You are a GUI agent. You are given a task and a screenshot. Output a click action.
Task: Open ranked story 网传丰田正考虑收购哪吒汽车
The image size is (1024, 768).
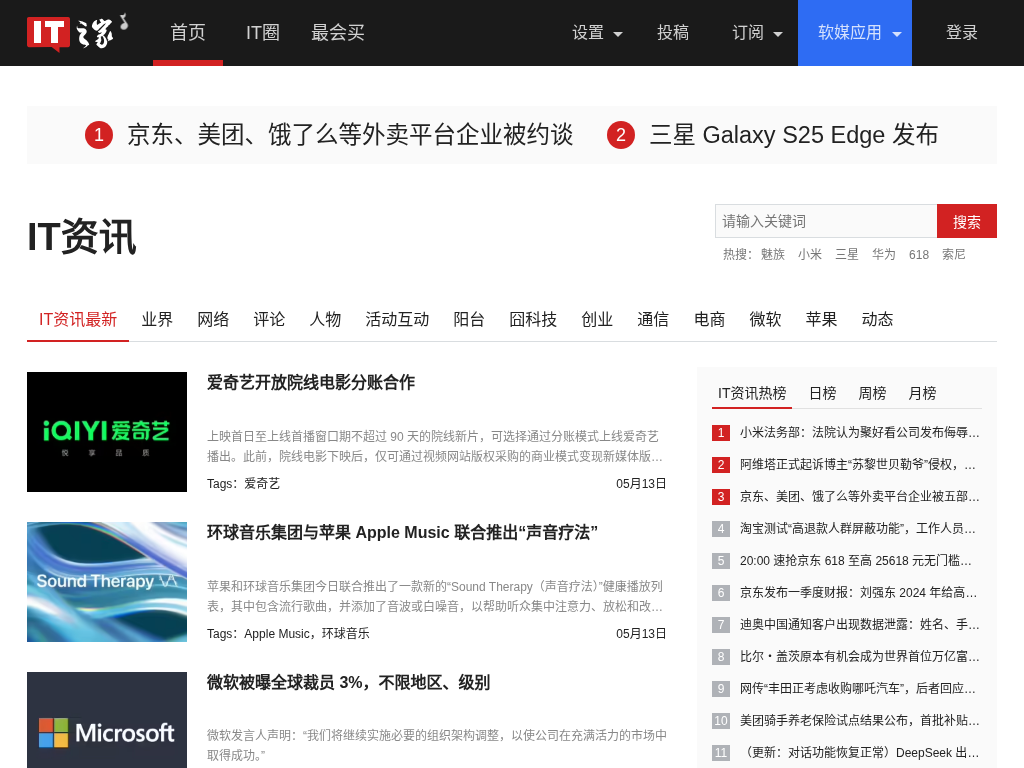[x=857, y=688]
